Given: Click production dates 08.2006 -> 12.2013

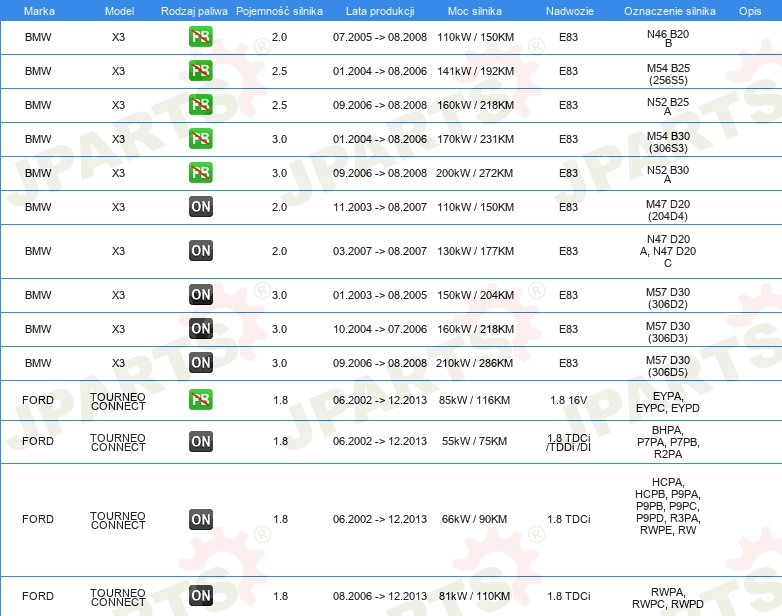Looking at the screenshot, I should 380,596.
